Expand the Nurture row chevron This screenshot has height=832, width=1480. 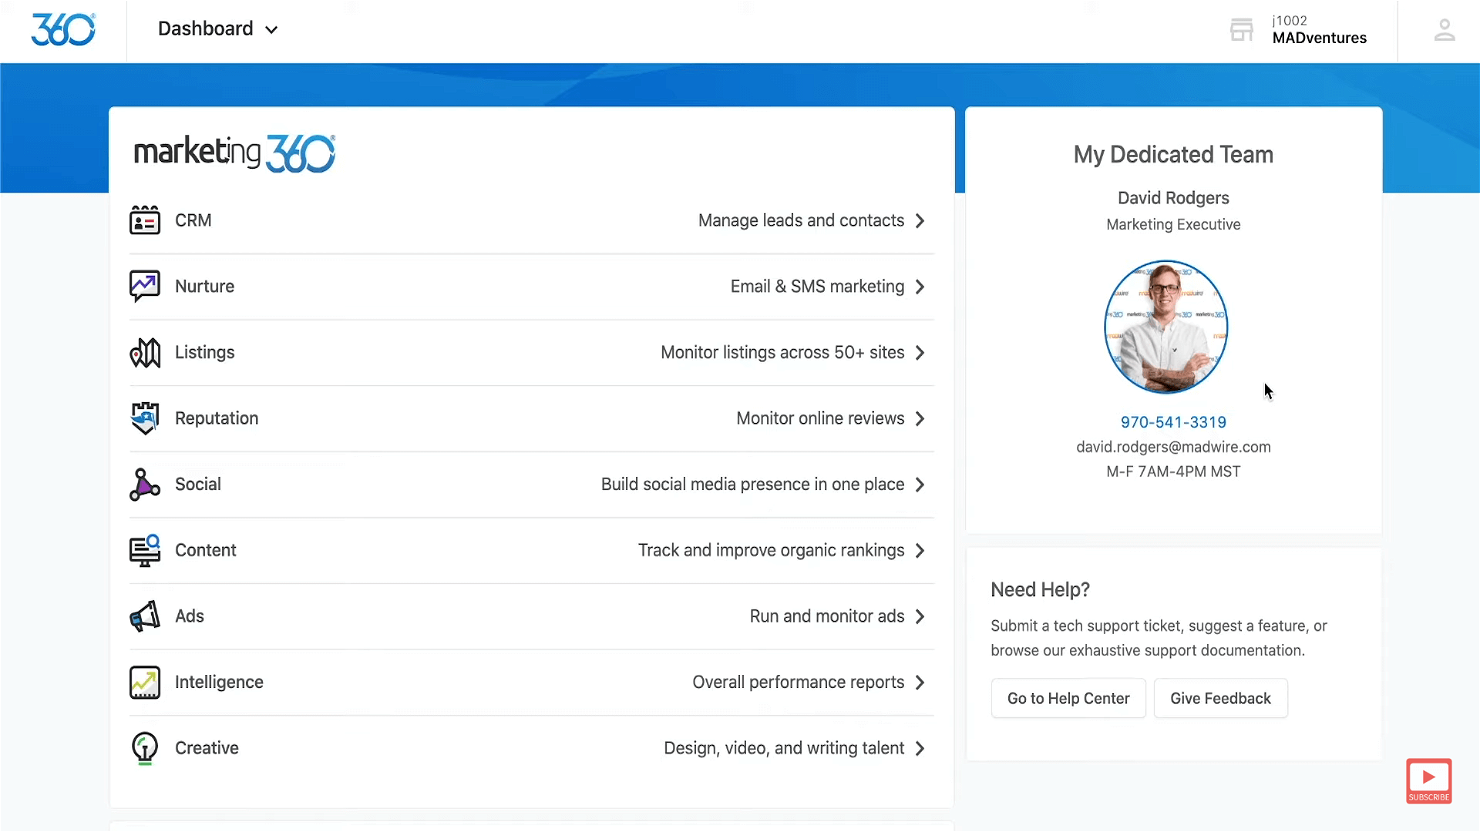tap(920, 286)
